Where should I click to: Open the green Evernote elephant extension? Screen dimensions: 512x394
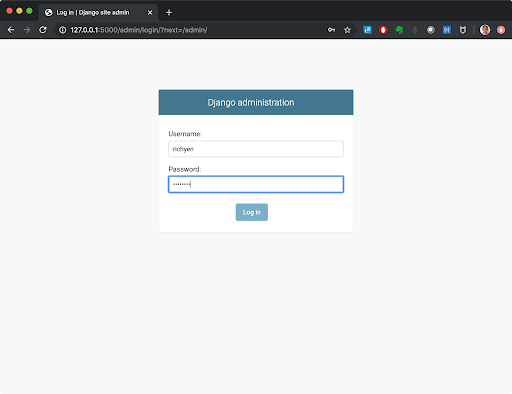[399, 30]
